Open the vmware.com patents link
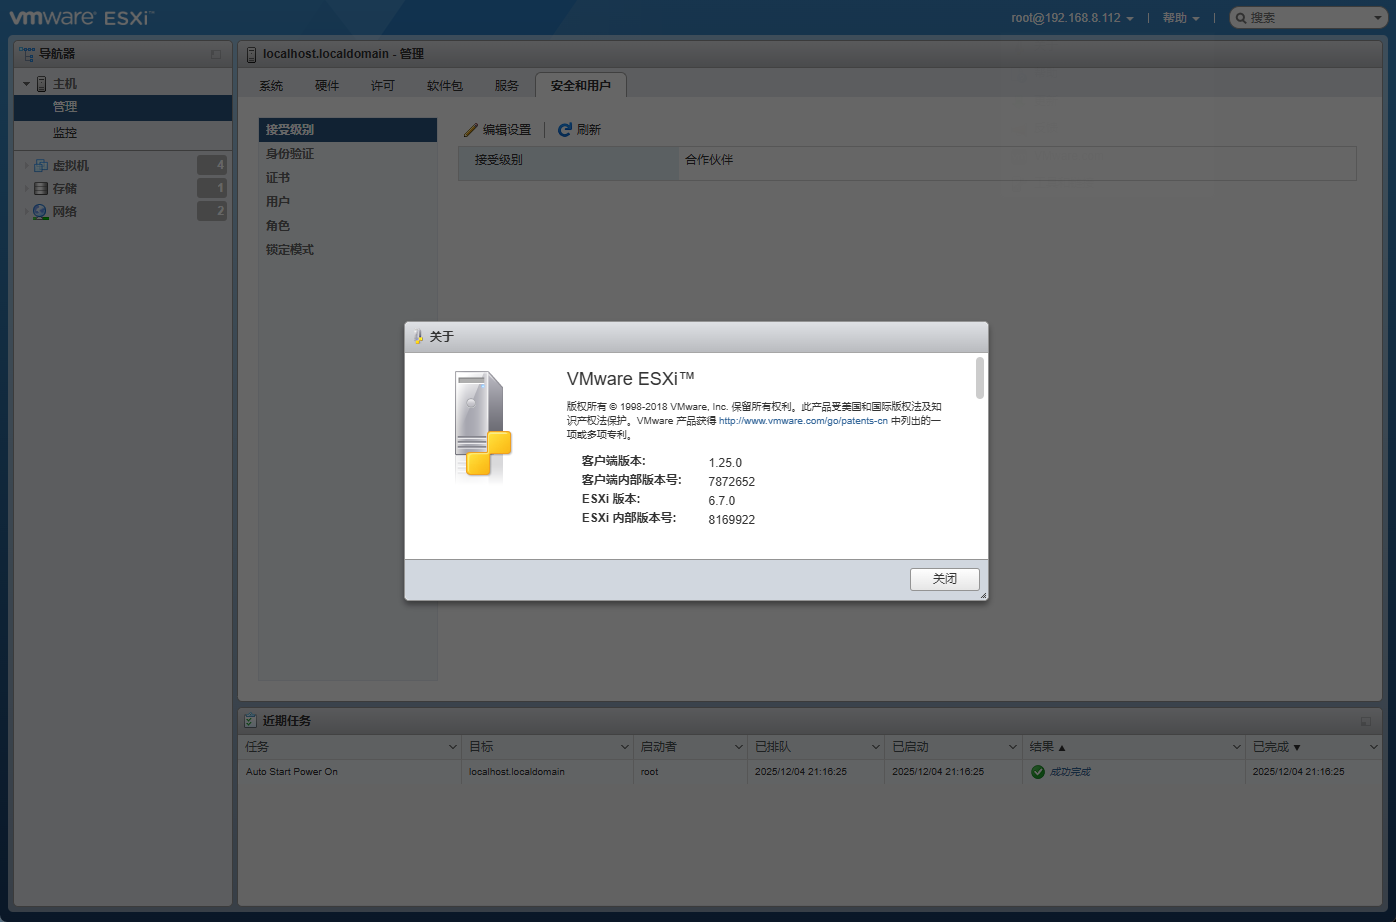This screenshot has height=922, width=1396. coord(803,421)
